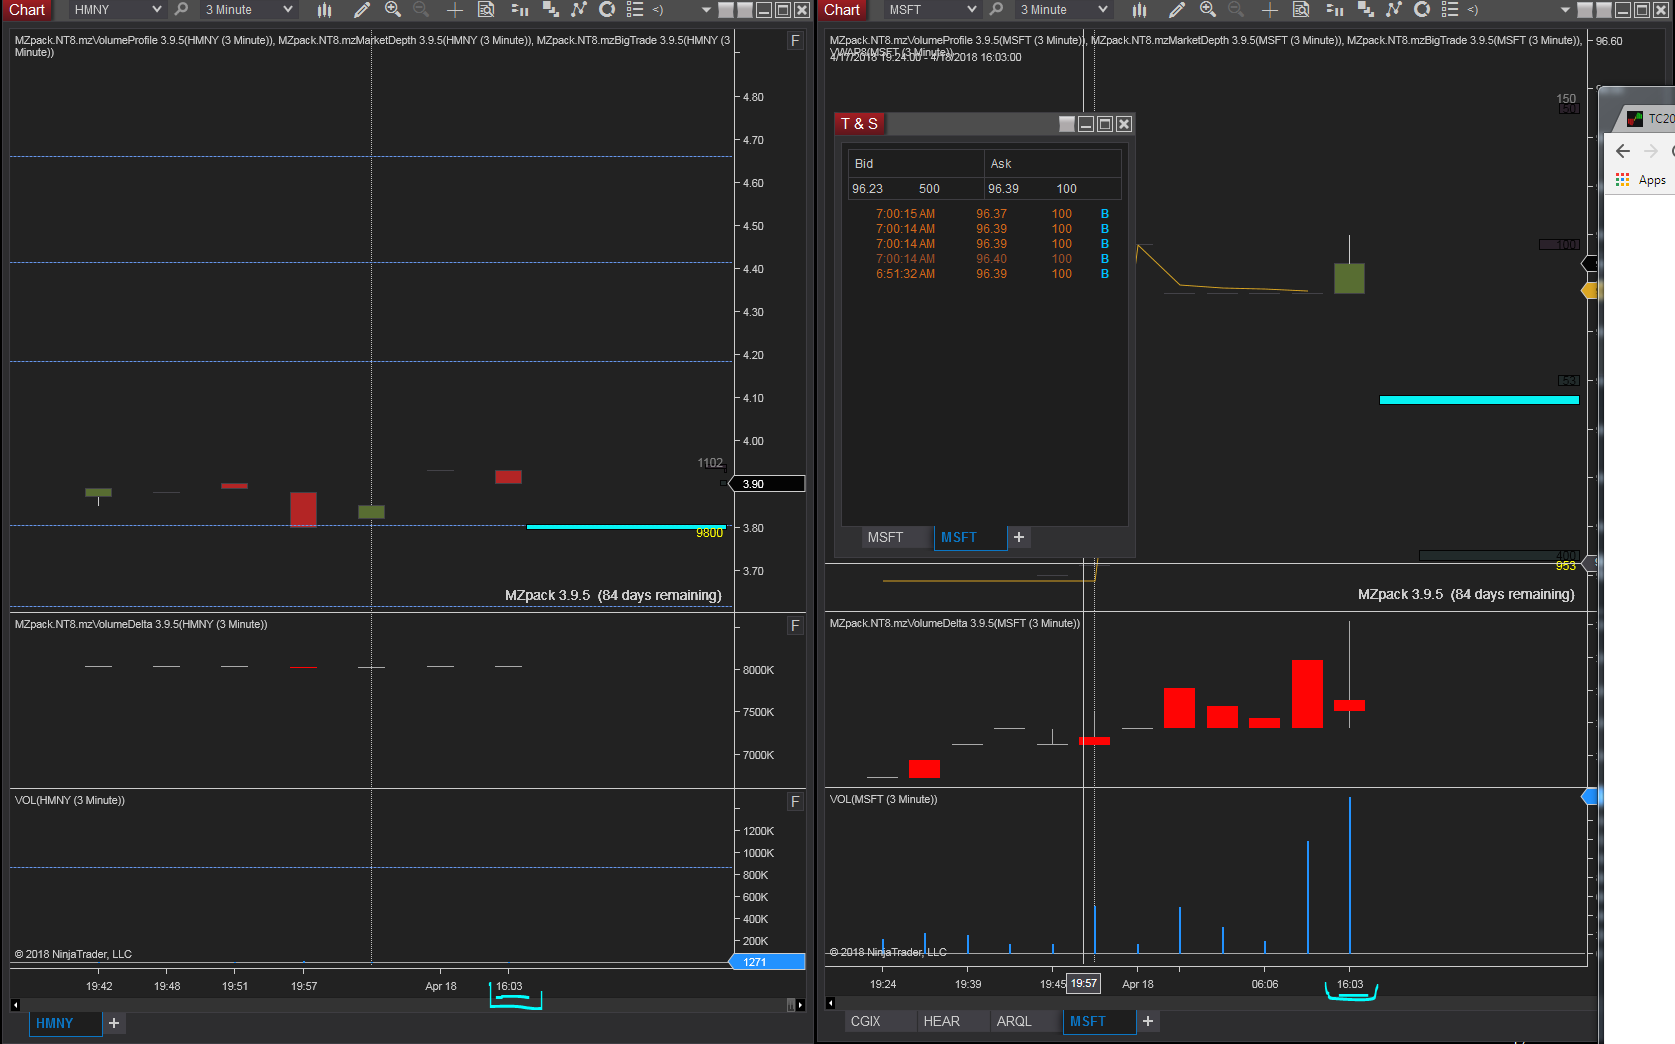Image resolution: width=1675 pixels, height=1044 pixels.
Task: Open Indicators dialog in MSFT chart
Action: click(x=1393, y=9)
